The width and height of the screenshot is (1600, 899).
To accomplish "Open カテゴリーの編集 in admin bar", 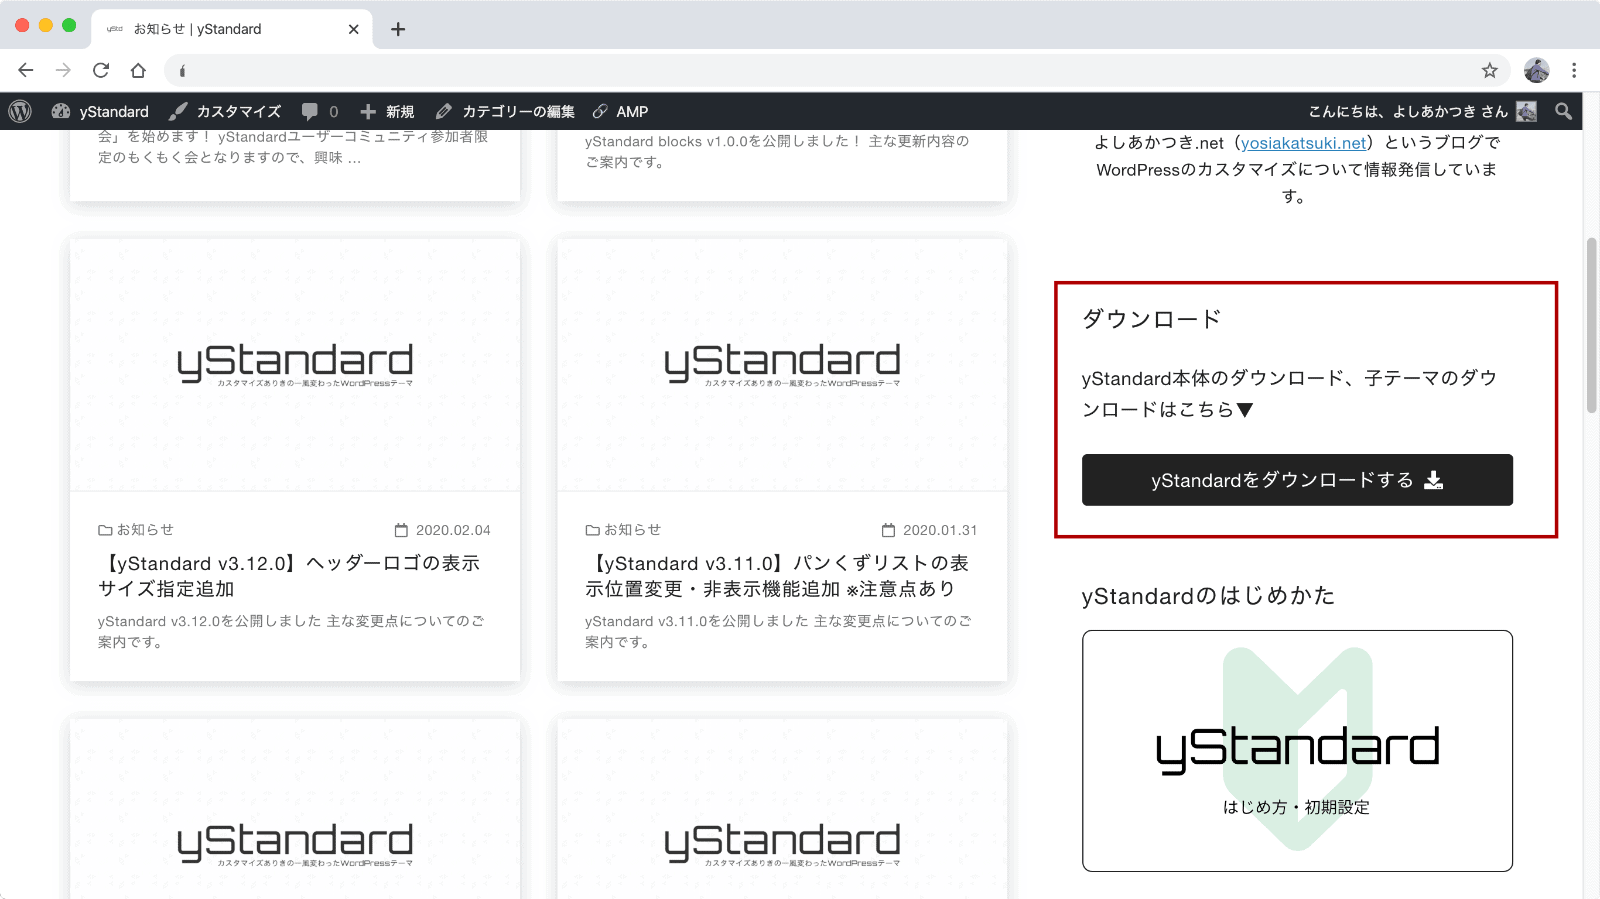I will (x=505, y=111).
